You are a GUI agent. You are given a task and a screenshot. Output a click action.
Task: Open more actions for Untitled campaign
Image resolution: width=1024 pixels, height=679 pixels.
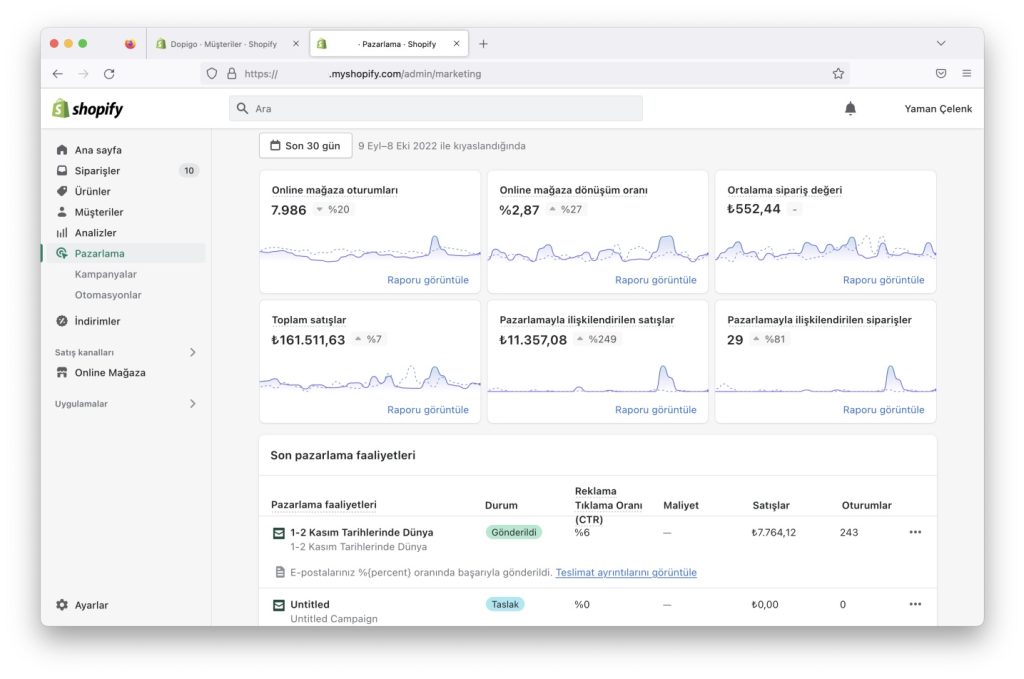click(915, 604)
